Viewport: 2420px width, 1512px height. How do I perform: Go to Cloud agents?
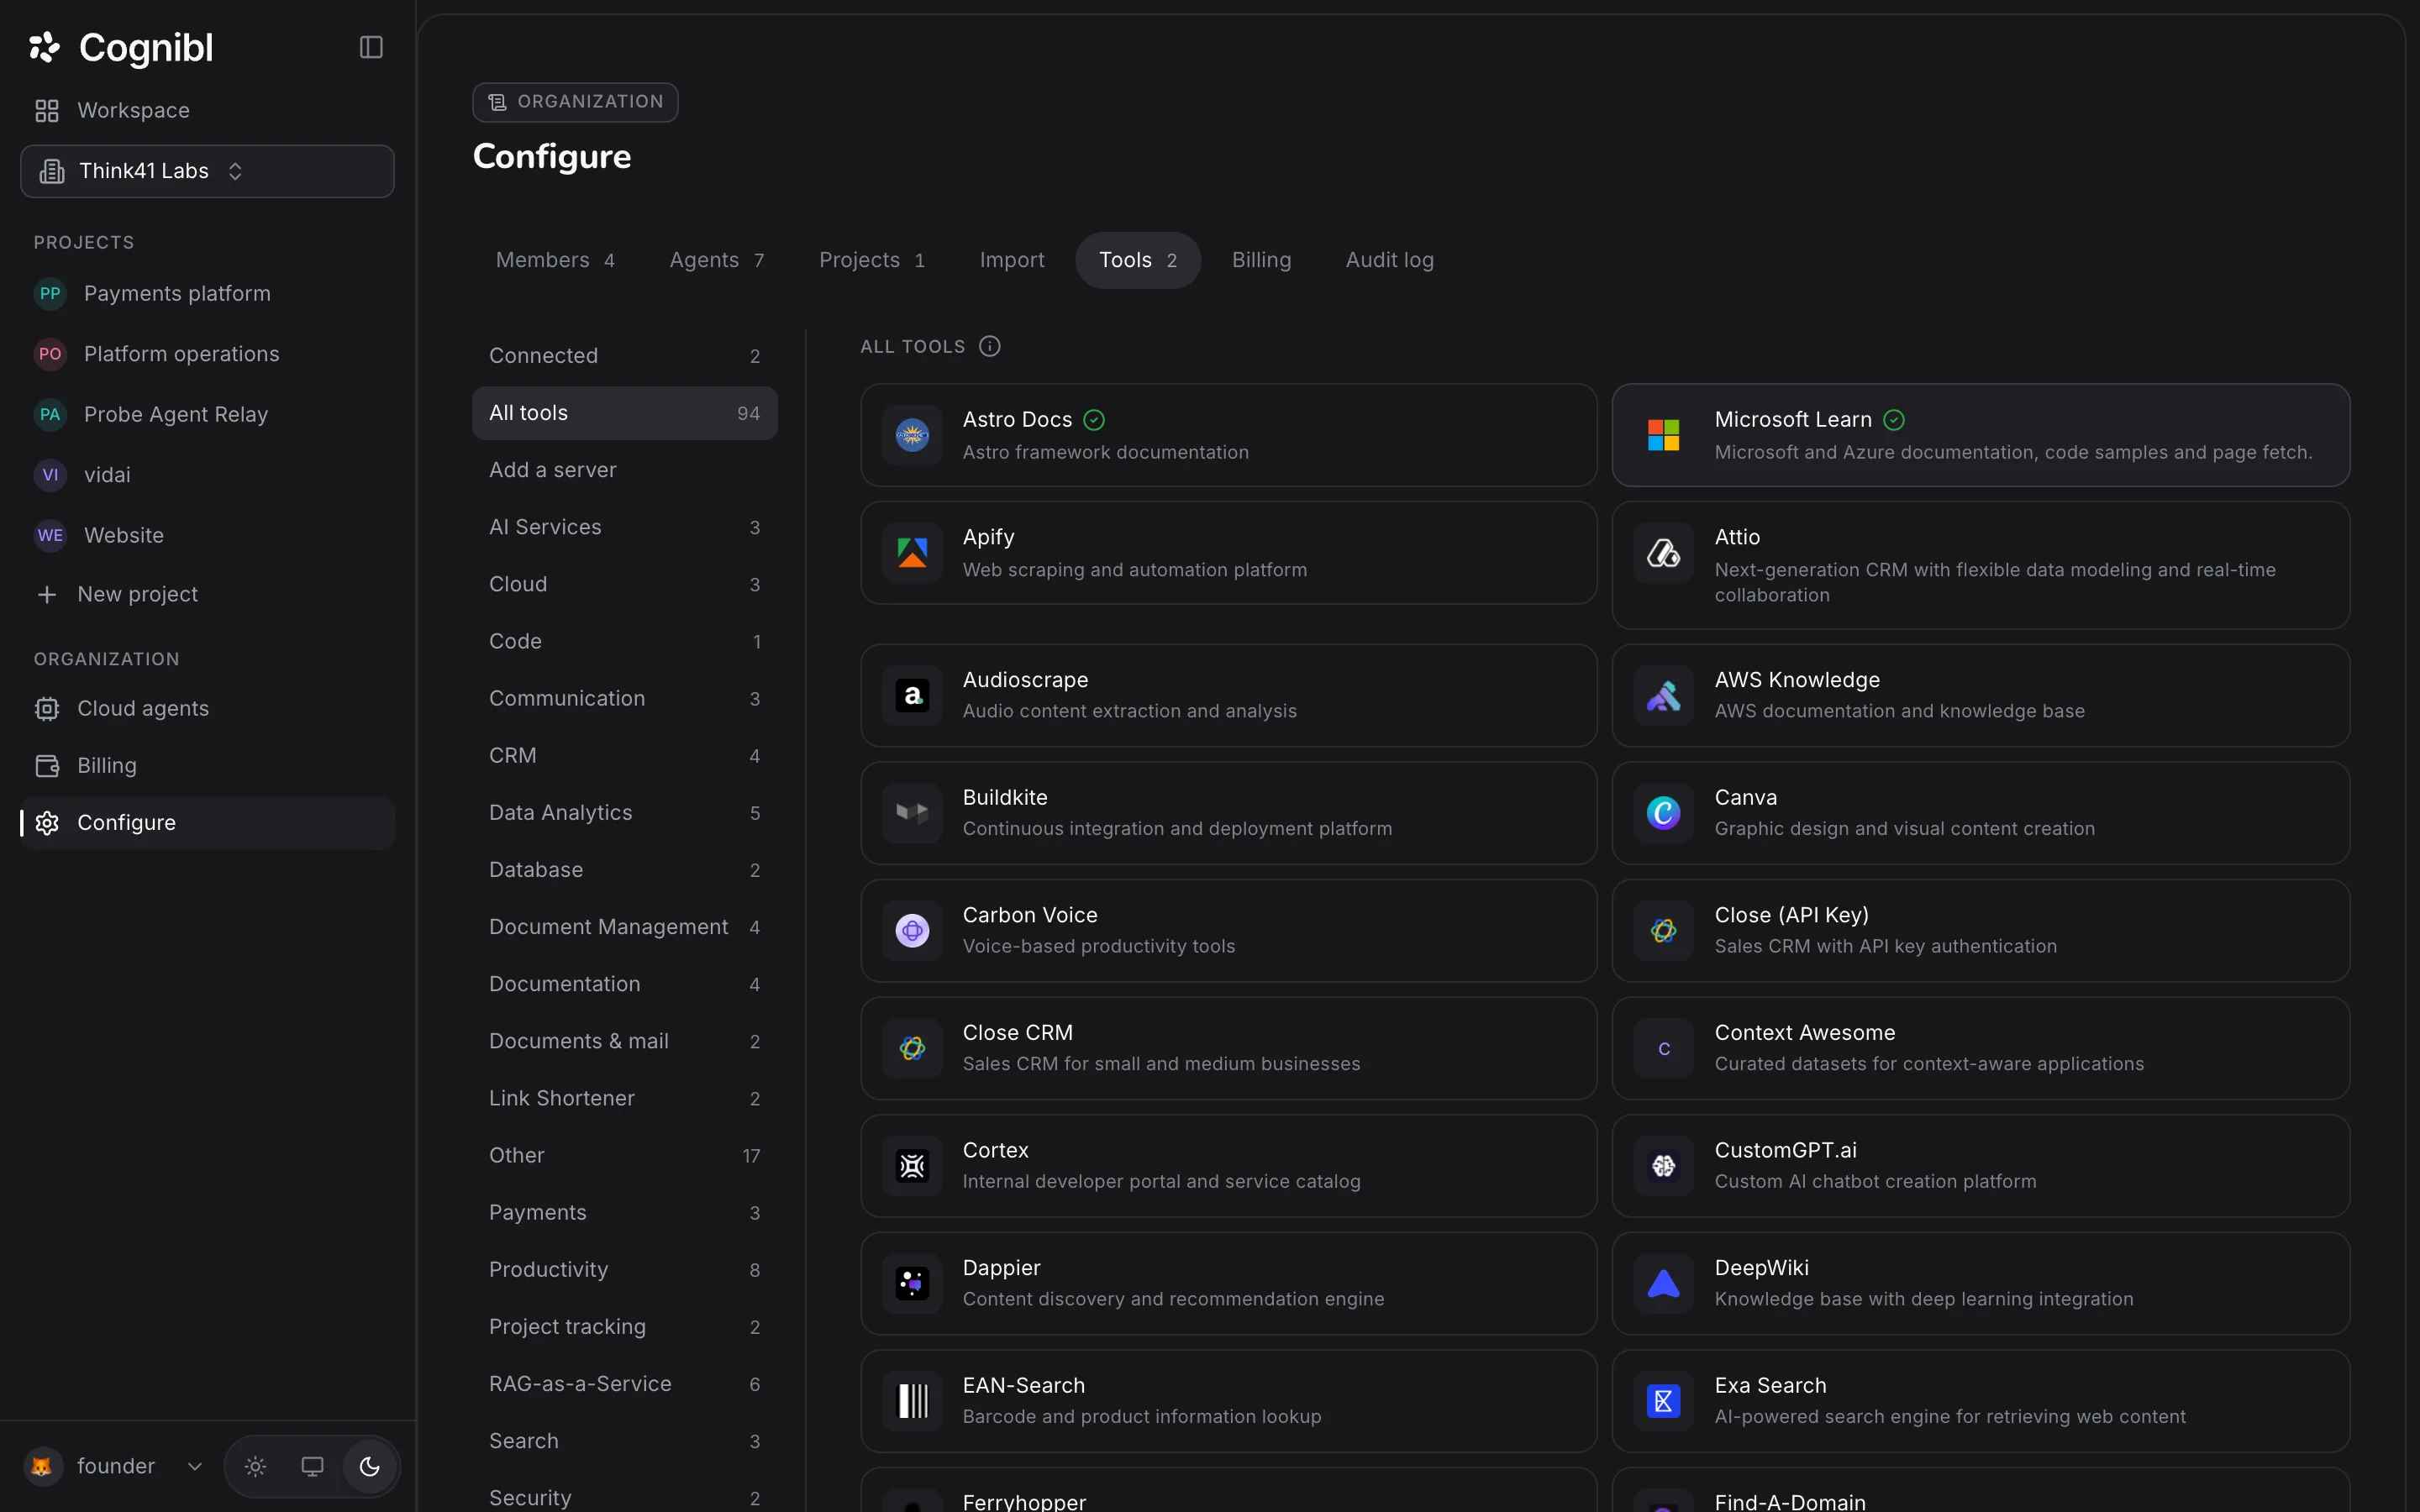pos(207,708)
